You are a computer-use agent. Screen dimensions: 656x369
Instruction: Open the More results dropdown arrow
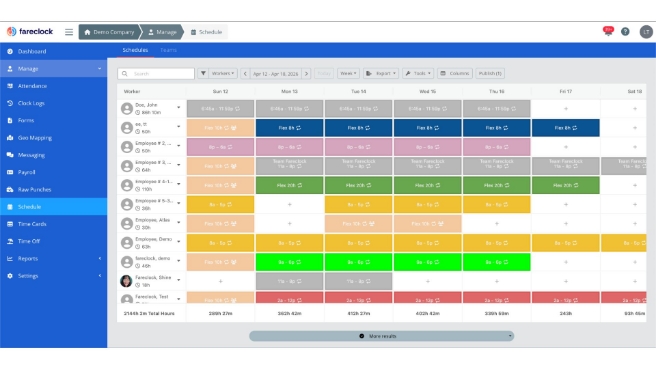pos(510,336)
